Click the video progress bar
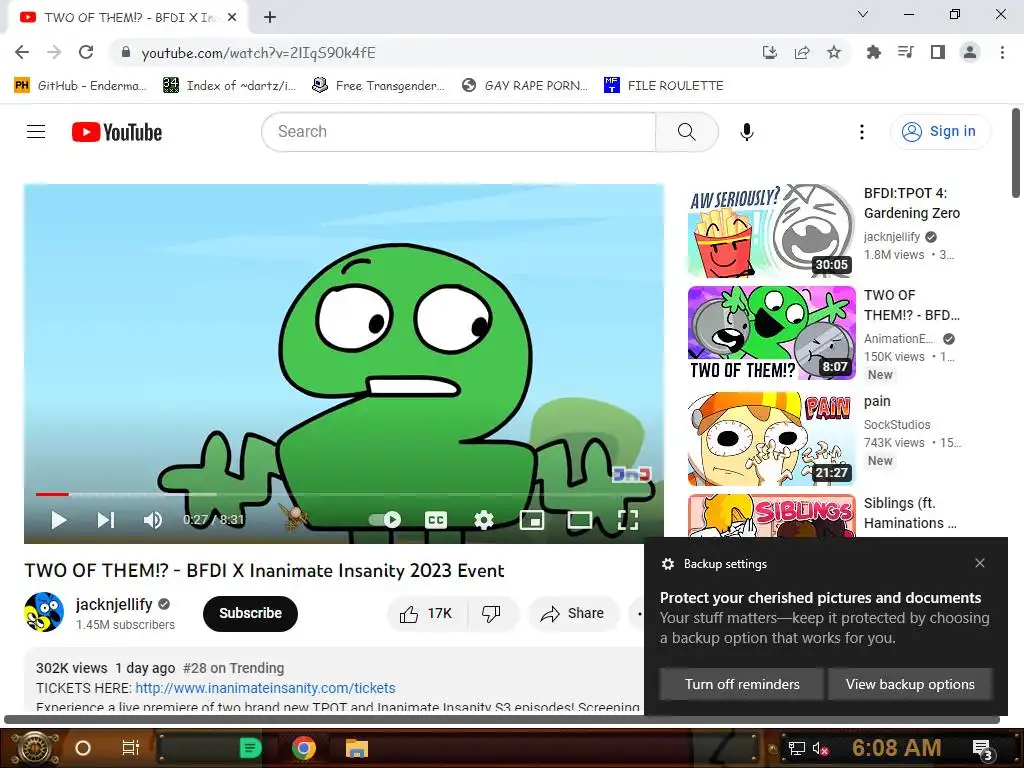The image size is (1024, 768). point(344,494)
